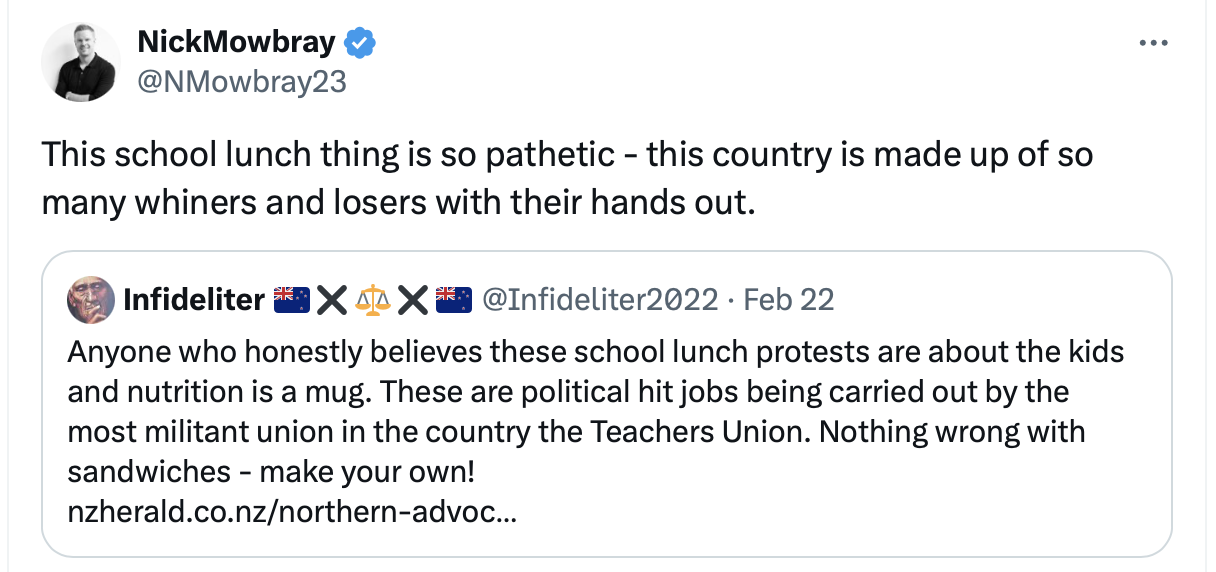Click the Feb 22 timestamp
1216x572 pixels.
pyautogui.click(x=789, y=299)
